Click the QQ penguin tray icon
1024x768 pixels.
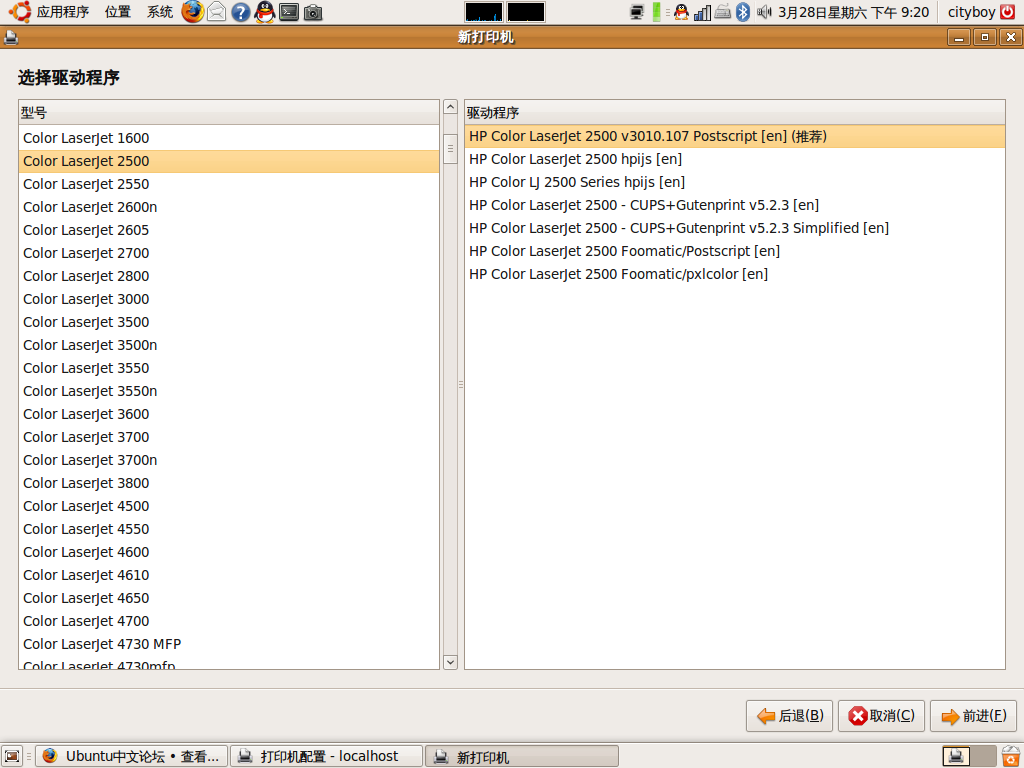(681, 12)
